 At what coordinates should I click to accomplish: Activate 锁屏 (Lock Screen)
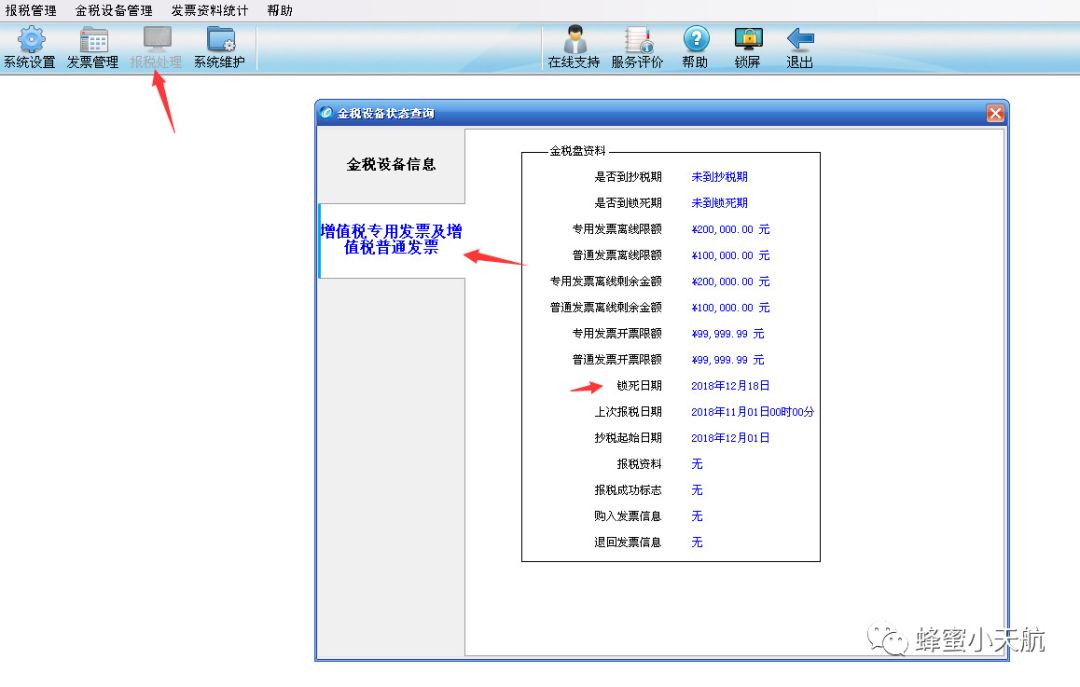(748, 47)
